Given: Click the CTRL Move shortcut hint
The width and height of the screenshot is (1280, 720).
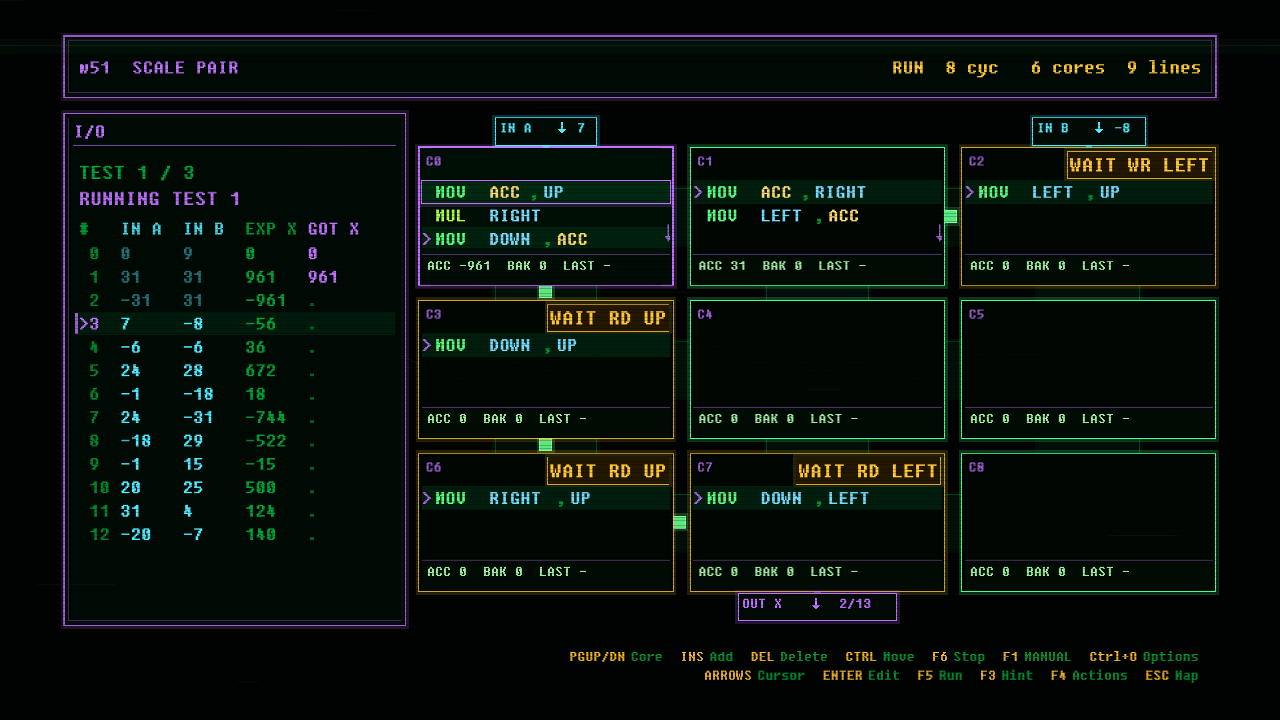Looking at the screenshot, I should point(880,657).
